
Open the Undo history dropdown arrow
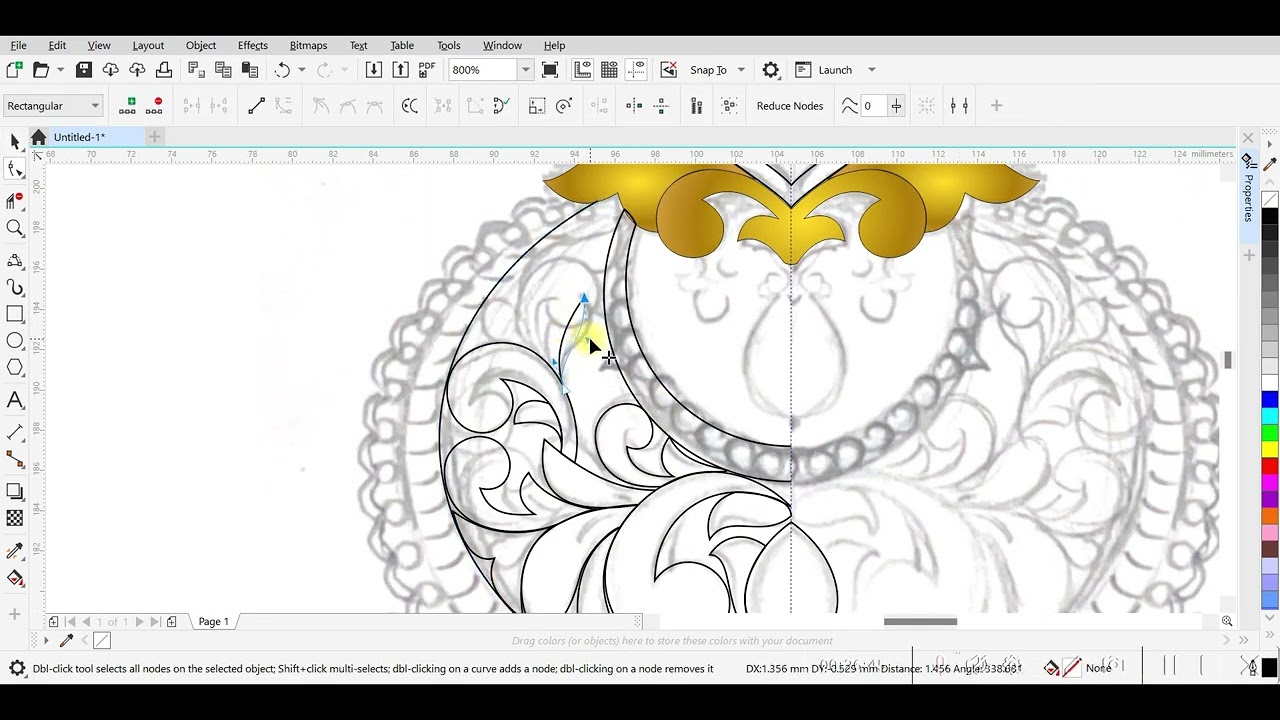pos(301,70)
